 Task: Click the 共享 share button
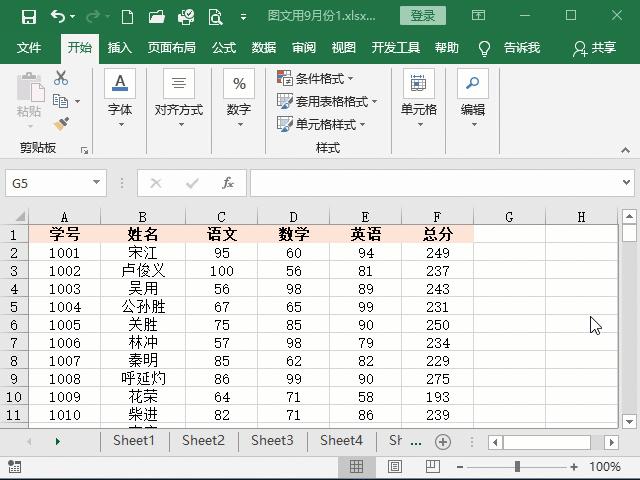pyautogui.click(x=594, y=47)
